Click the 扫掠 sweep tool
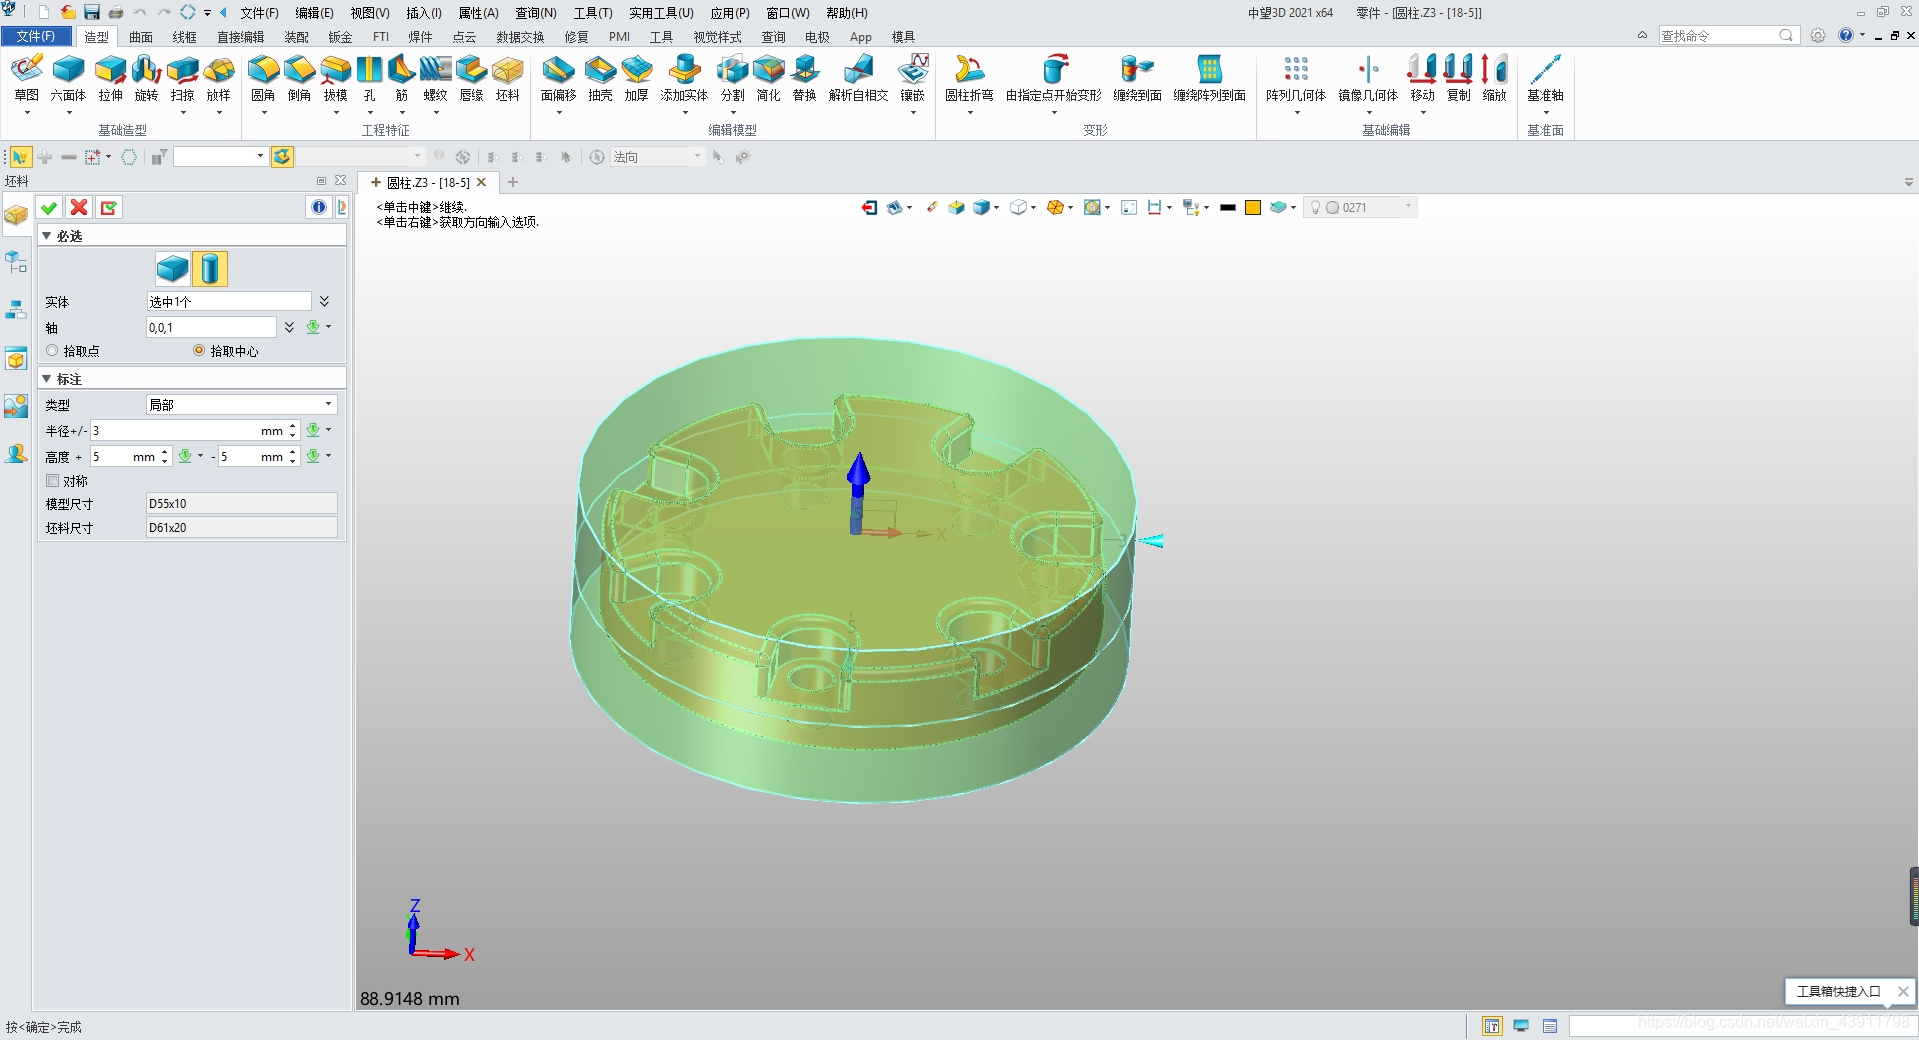Viewport: 1919px width, 1040px height. point(182,78)
